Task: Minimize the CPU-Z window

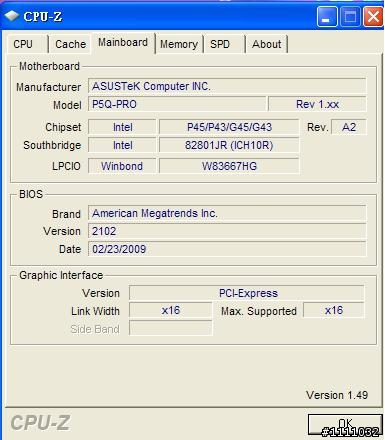Action: 327,17
